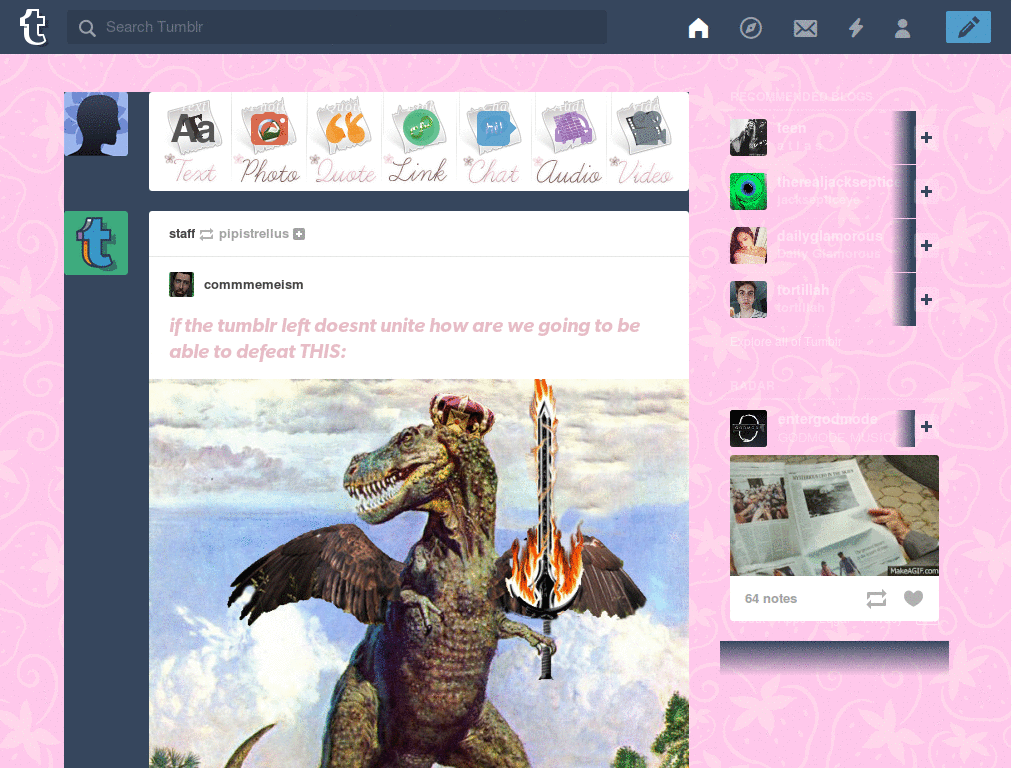Image resolution: width=1024 pixels, height=768 pixels.
Task: Open the inbox envelope icon
Action: pos(805,28)
